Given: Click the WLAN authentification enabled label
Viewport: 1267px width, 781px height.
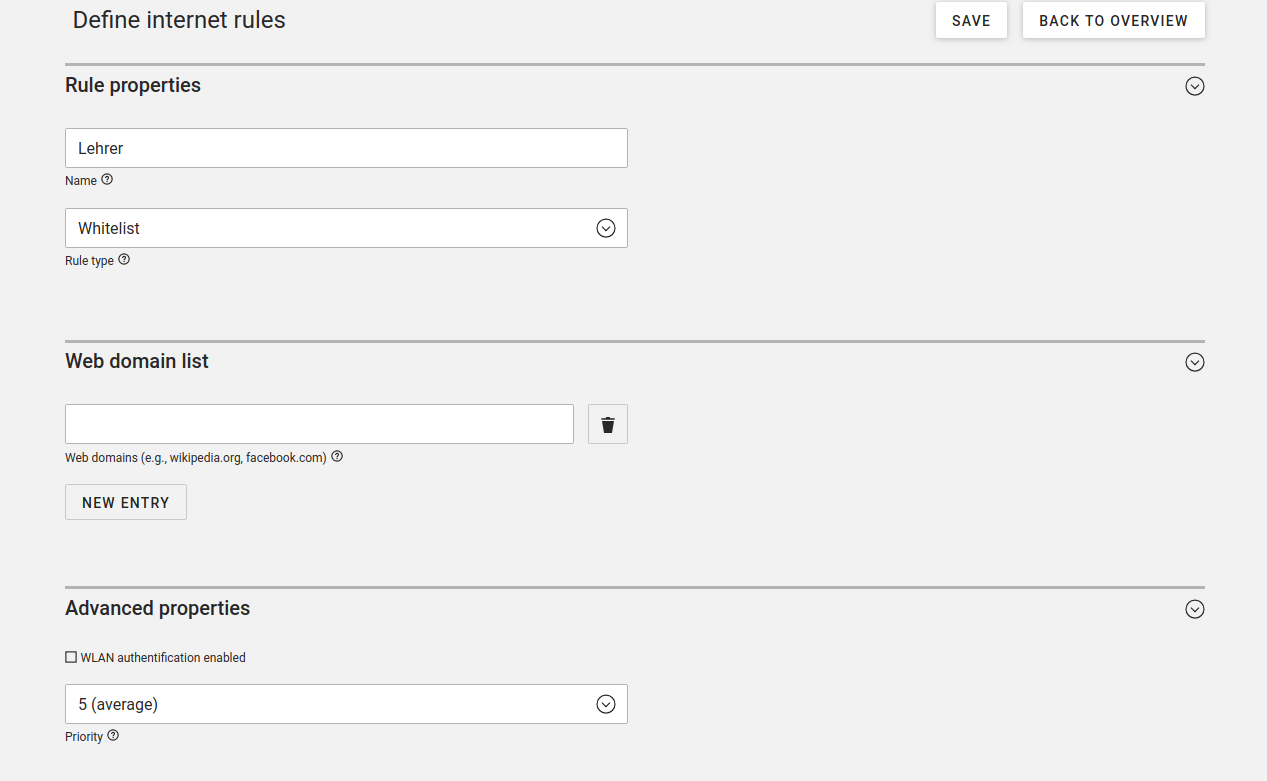Looking at the screenshot, I should (x=163, y=658).
